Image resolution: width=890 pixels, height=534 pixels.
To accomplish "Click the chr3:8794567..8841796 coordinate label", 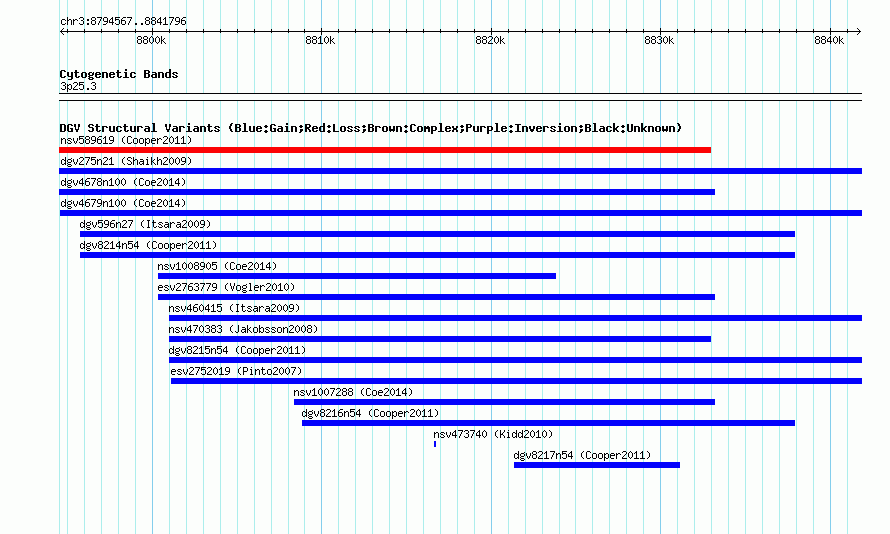I will 123,21.
